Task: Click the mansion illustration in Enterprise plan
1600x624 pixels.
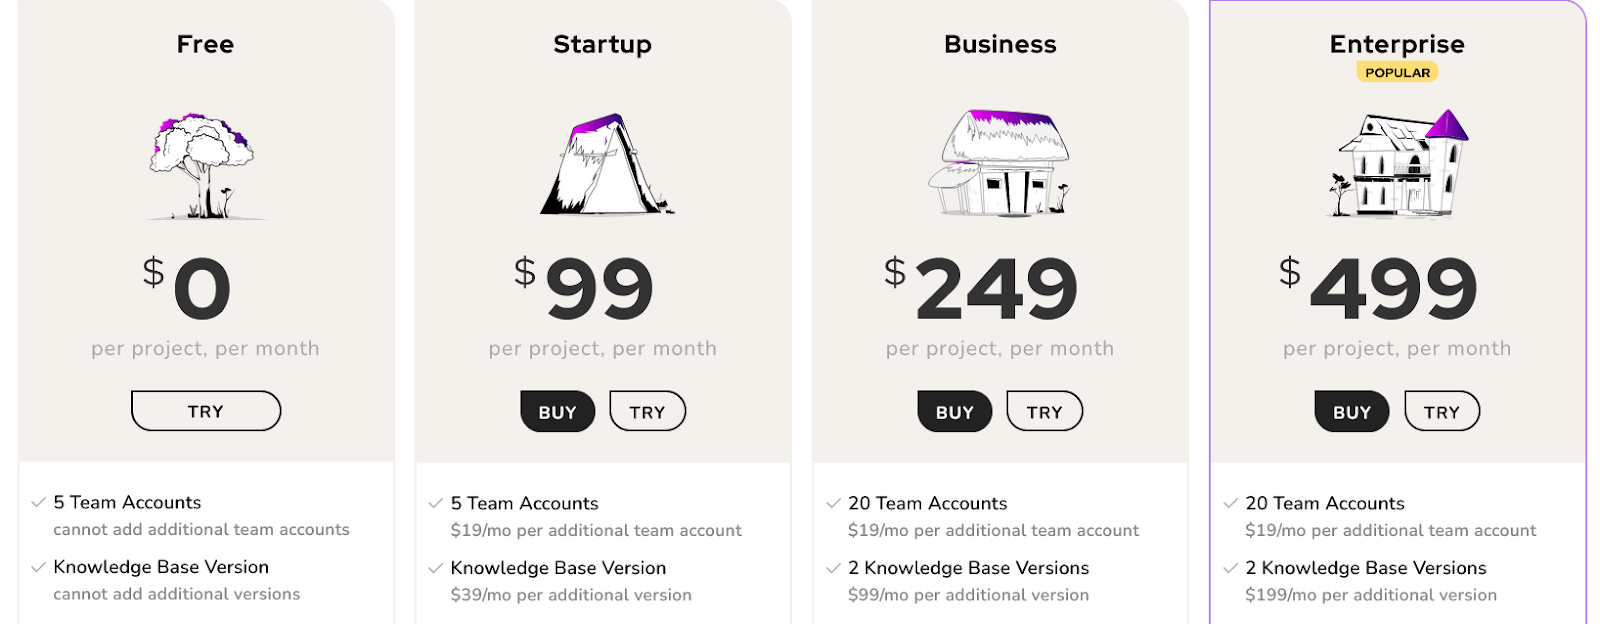Action: (x=1398, y=165)
